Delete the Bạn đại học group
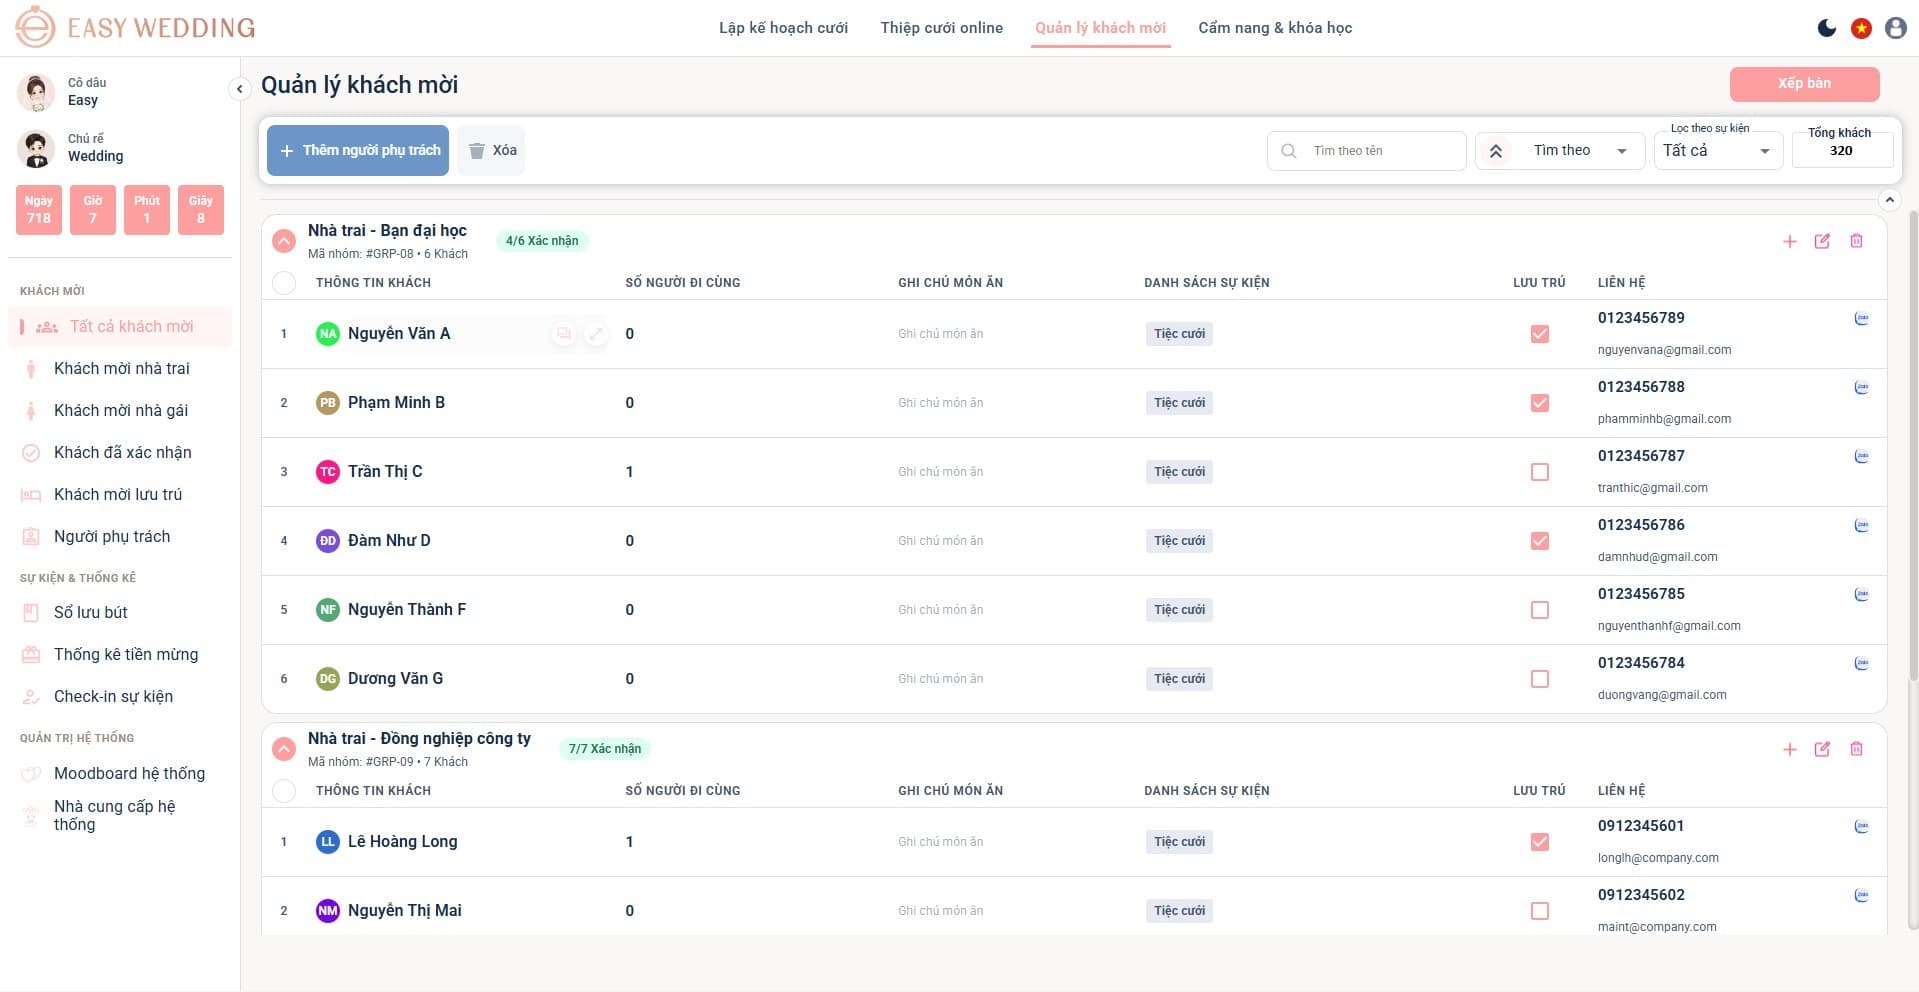Viewport: 1919px width, 992px height. point(1856,241)
